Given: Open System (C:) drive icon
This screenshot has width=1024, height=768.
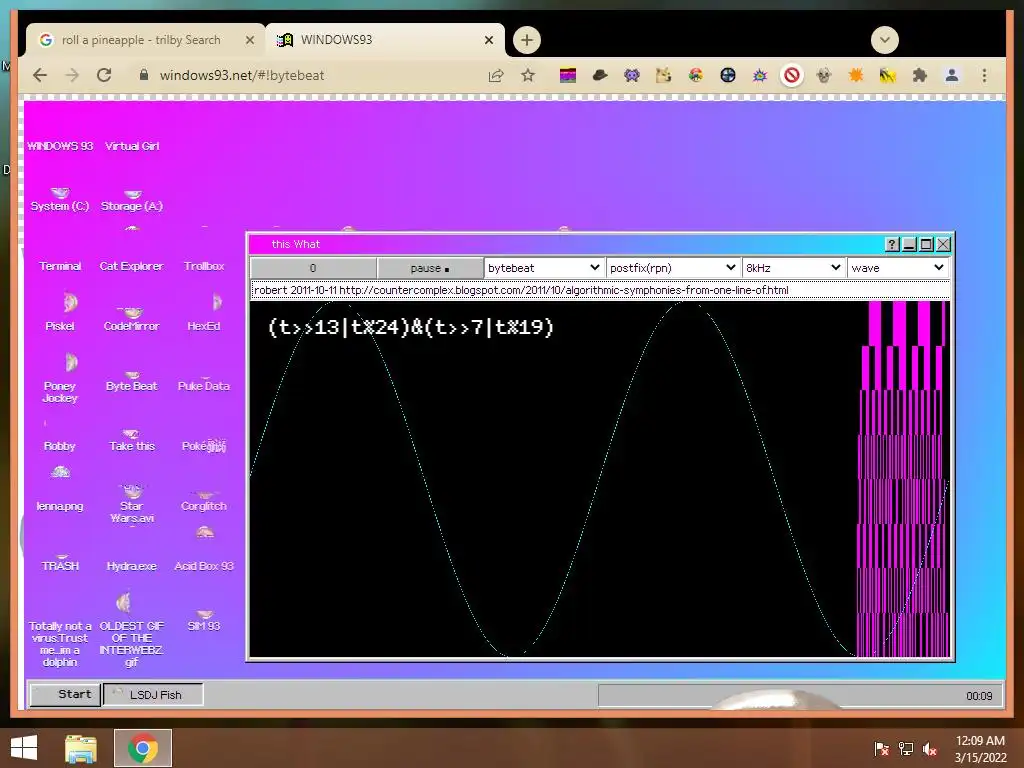Looking at the screenshot, I should pyautogui.click(x=59, y=200).
